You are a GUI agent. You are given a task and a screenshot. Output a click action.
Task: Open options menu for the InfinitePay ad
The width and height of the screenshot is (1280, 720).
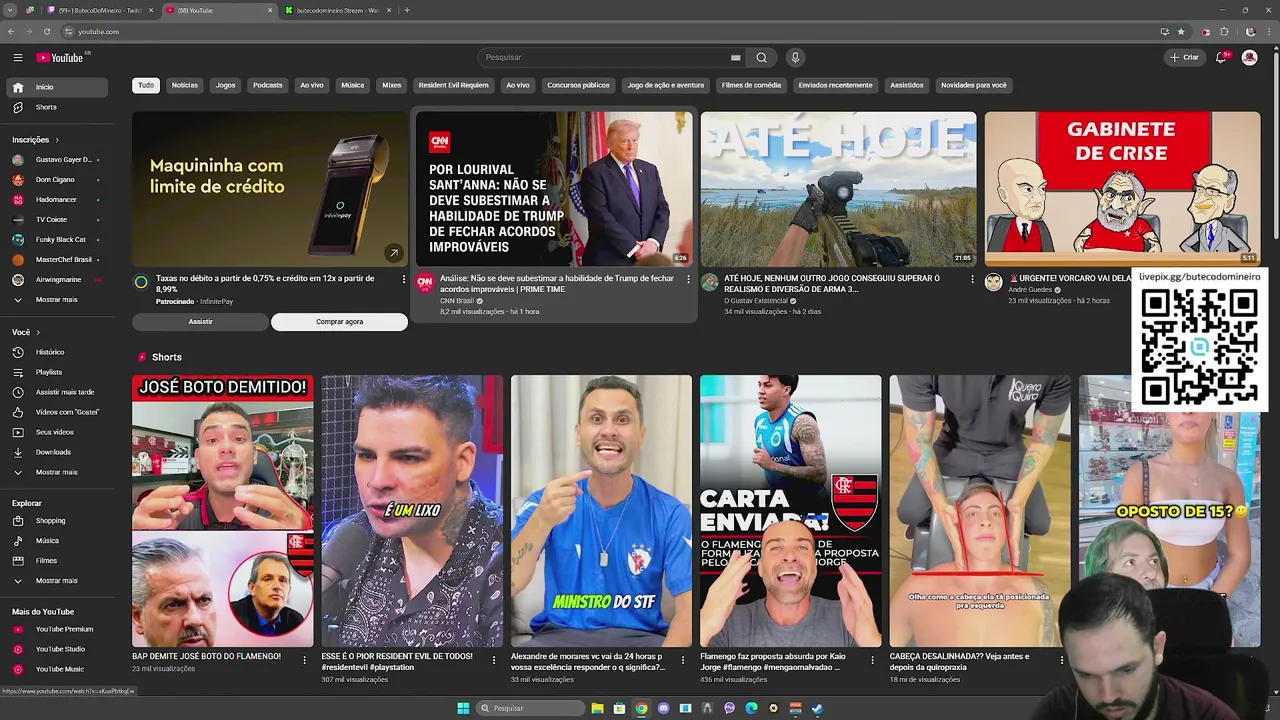pyautogui.click(x=404, y=279)
